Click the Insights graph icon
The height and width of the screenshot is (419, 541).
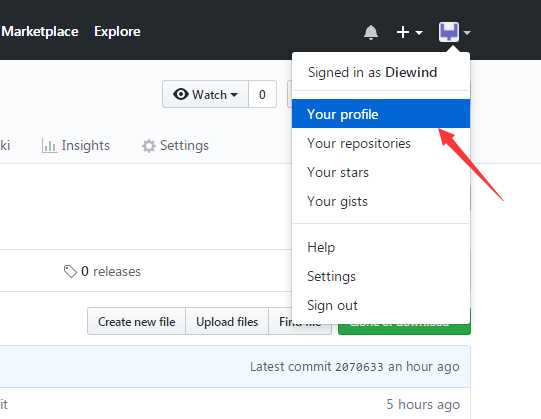49,146
